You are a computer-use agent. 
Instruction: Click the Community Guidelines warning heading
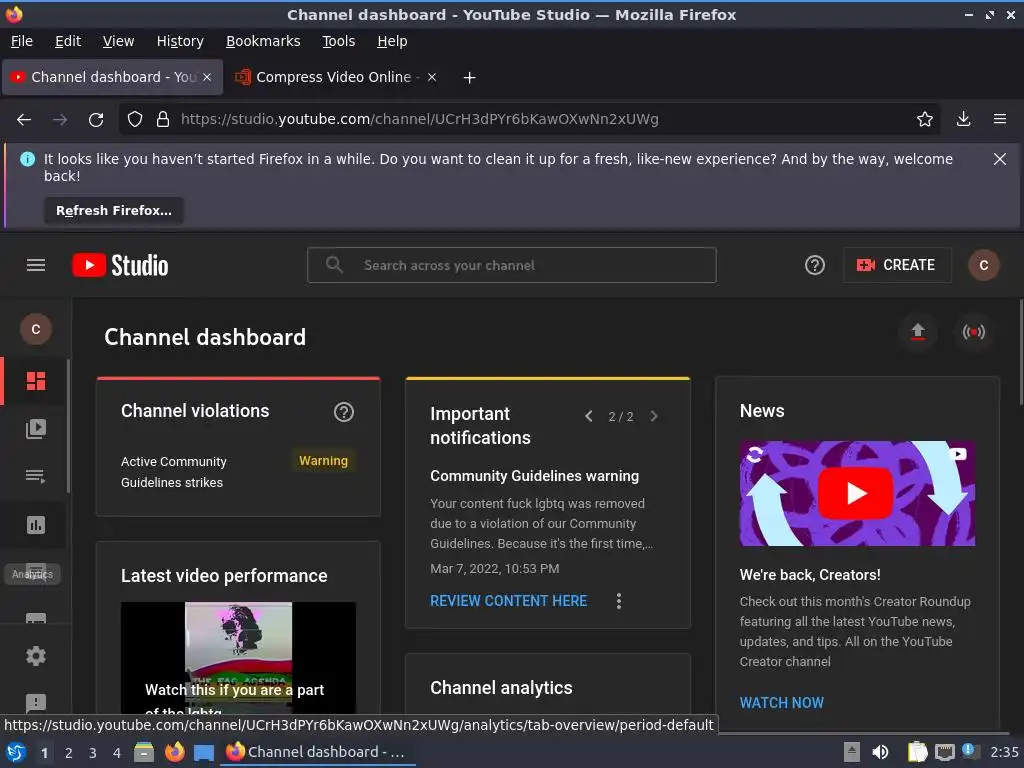(534, 476)
